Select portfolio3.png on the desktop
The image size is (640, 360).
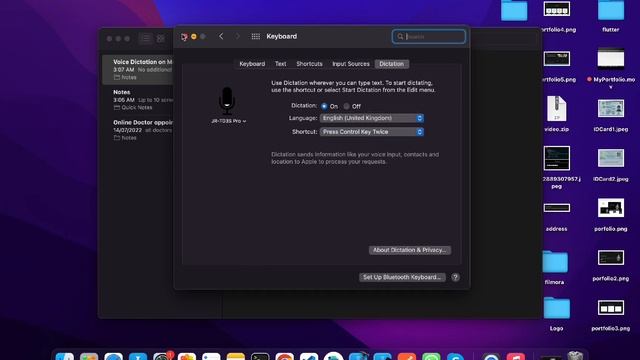tap(611, 308)
